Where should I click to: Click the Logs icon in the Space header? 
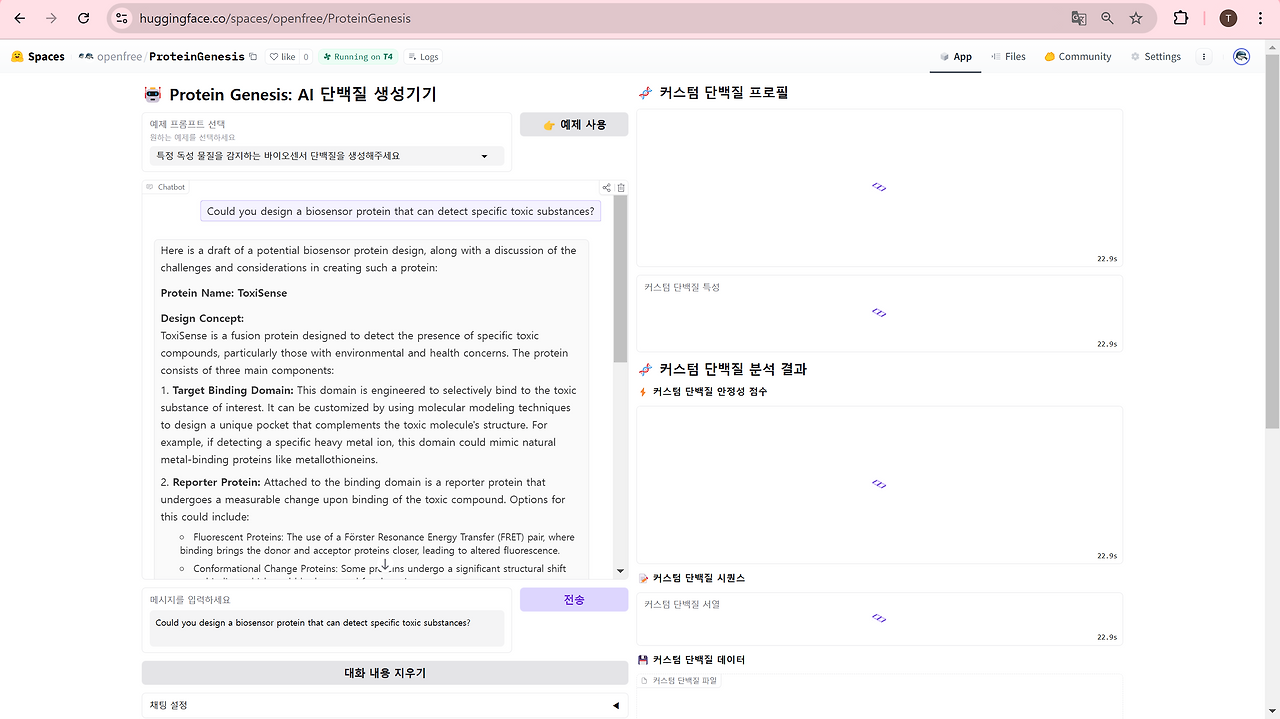coord(412,57)
